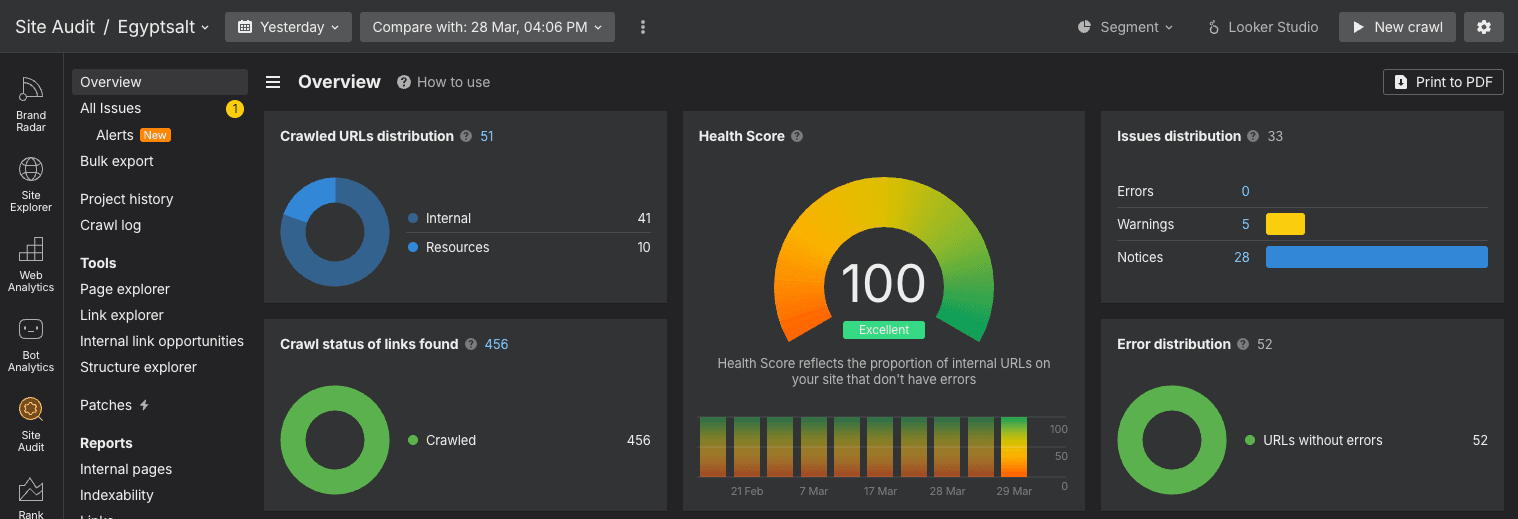The width and height of the screenshot is (1518, 519).
Task: Click the URLs without errors legend row
Action: tap(1366, 440)
